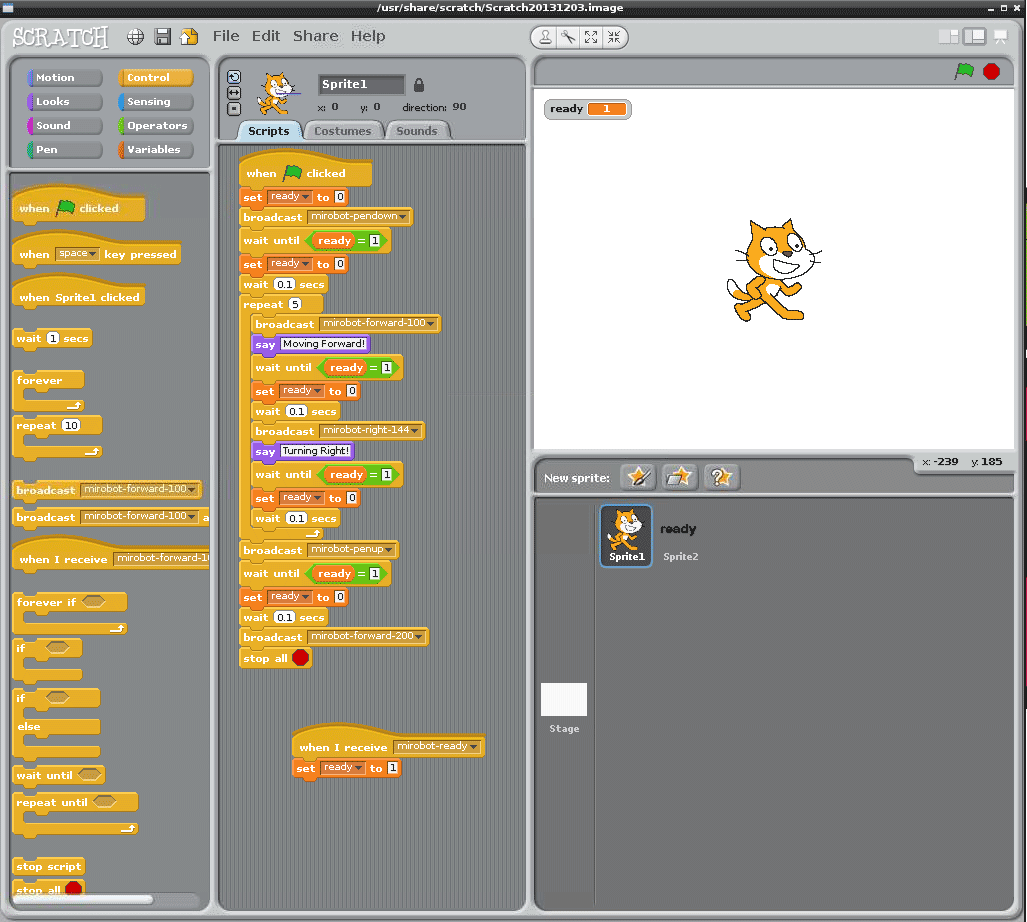The width and height of the screenshot is (1027, 922).
Task: Select the Operators block category
Action: coord(156,125)
